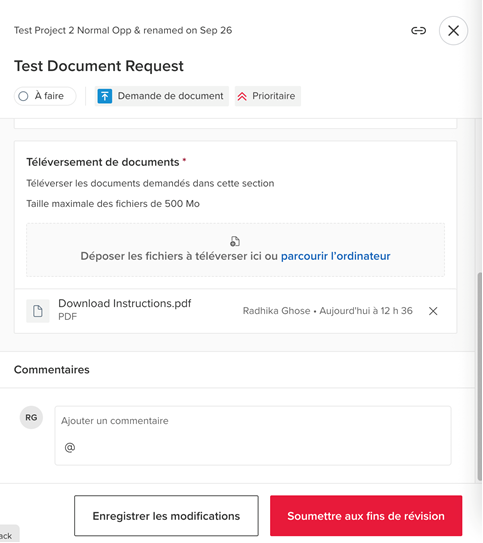Open the Prioritaire priority chip
483x543 pixels.
tap(268, 96)
